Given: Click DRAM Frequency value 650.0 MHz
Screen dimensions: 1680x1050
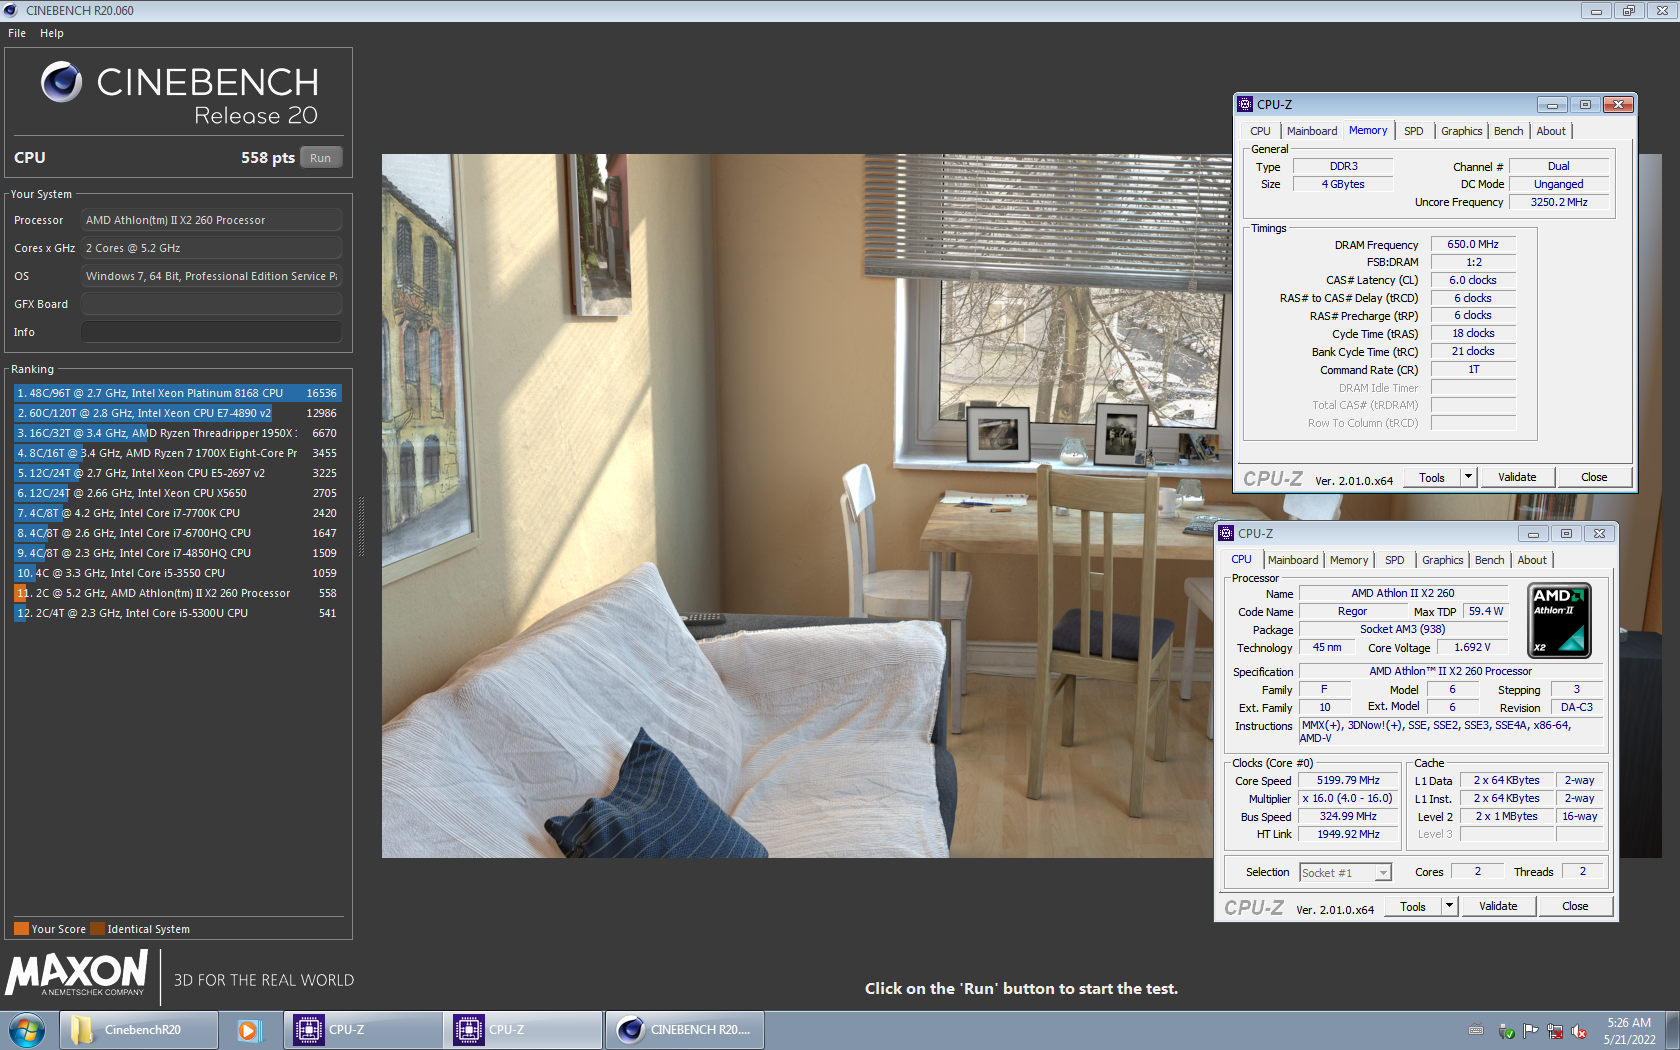Looking at the screenshot, I should click(1473, 244).
